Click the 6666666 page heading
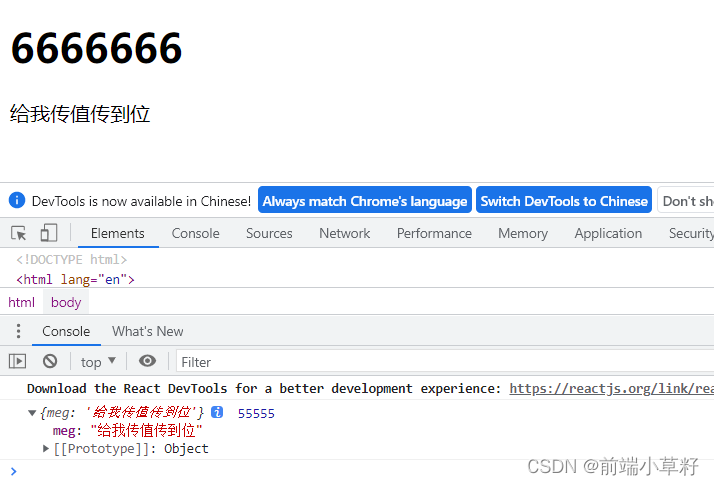 pyautogui.click(x=97, y=48)
